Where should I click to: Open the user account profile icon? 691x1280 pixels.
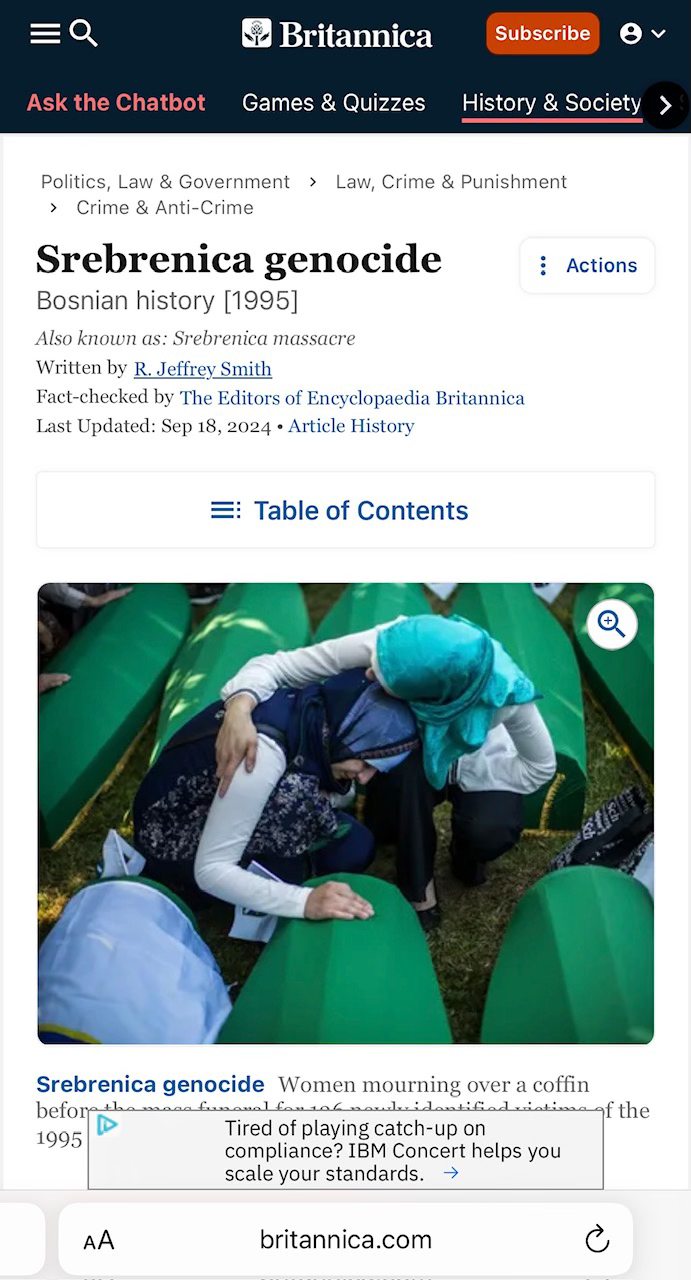pos(643,34)
